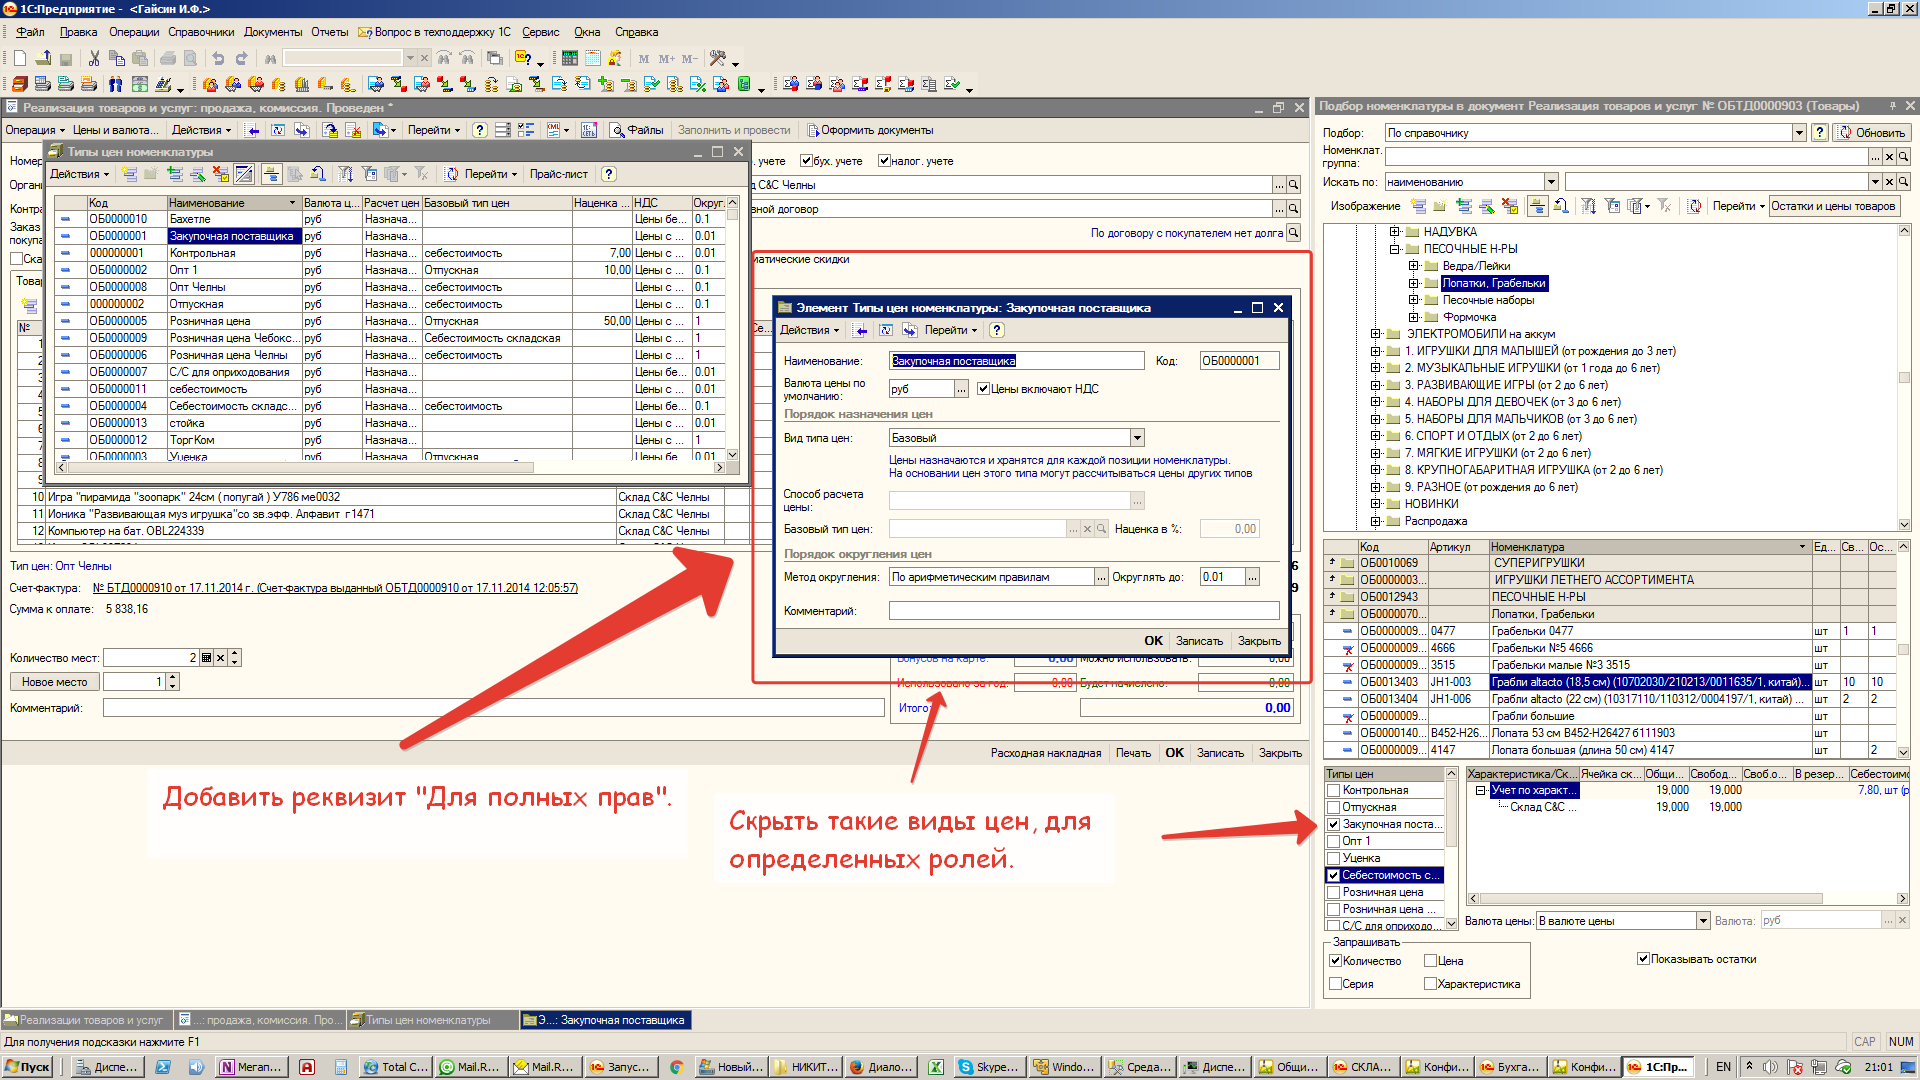Viewport: 1920px width, 1080px height.
Task: Open Вид типа цен dropdown
Action: (x=1137, y=438)
